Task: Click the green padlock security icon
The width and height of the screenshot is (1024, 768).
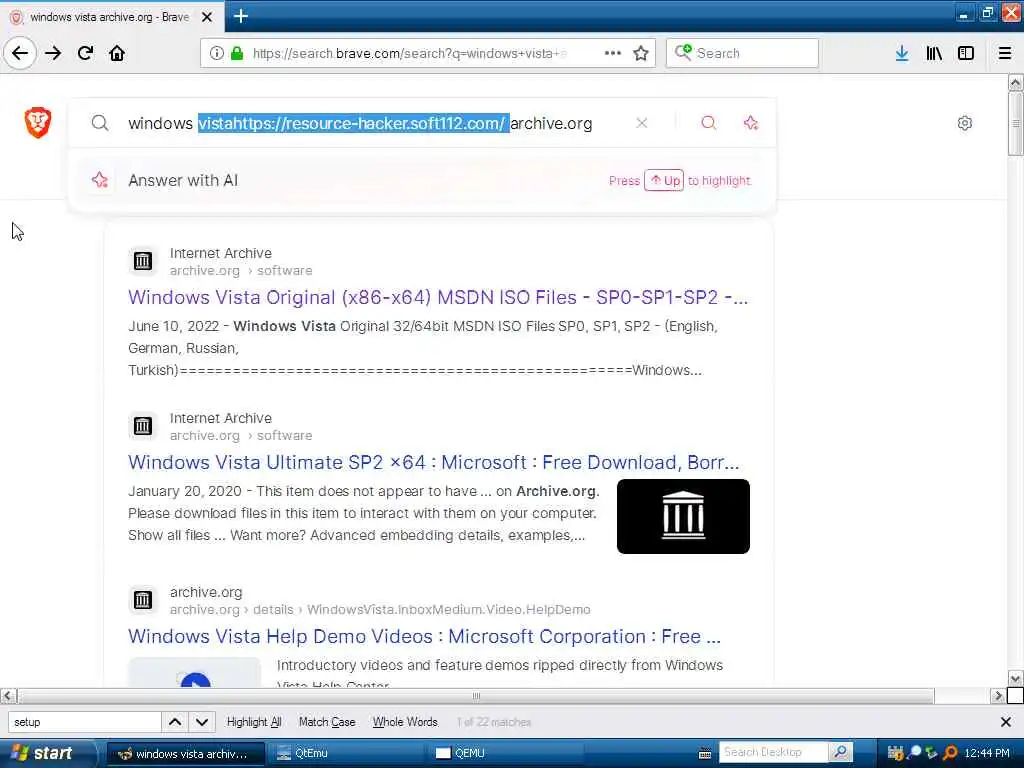Action: [x=237, y=53]
